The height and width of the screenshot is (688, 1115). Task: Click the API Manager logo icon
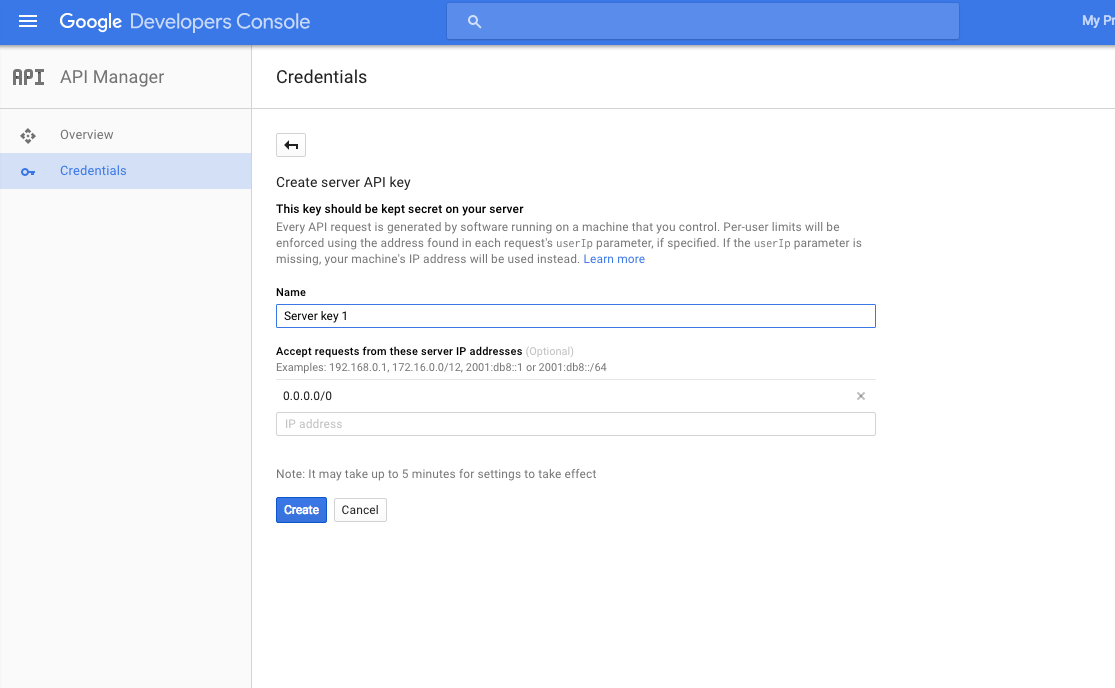click(28, 77)
